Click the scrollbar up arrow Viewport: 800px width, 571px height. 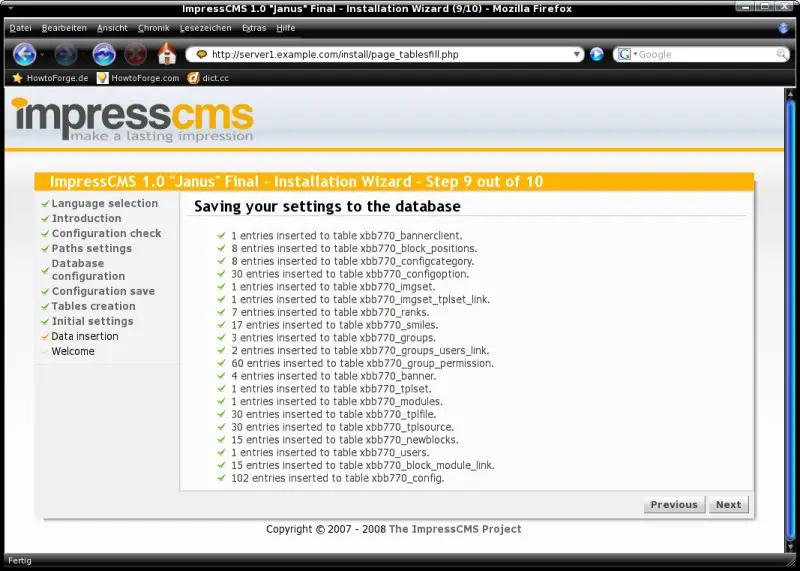(x=790, y=93)
